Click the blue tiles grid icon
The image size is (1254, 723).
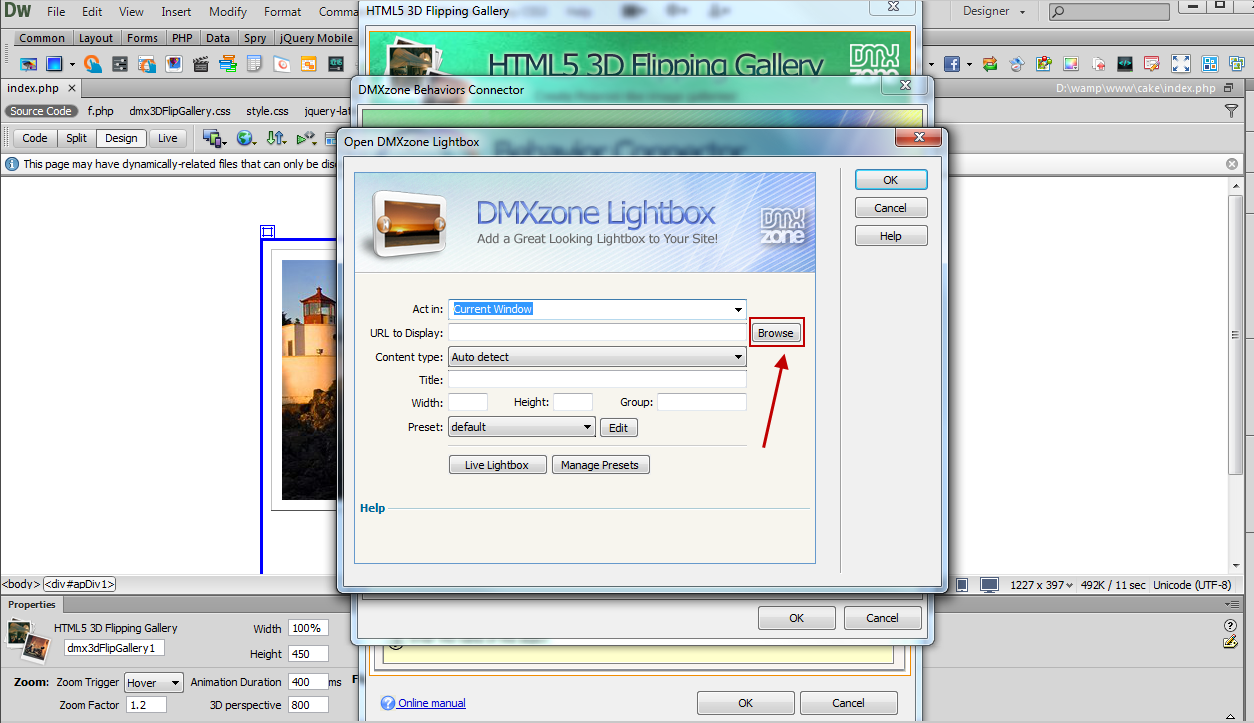pos(1208,64)
